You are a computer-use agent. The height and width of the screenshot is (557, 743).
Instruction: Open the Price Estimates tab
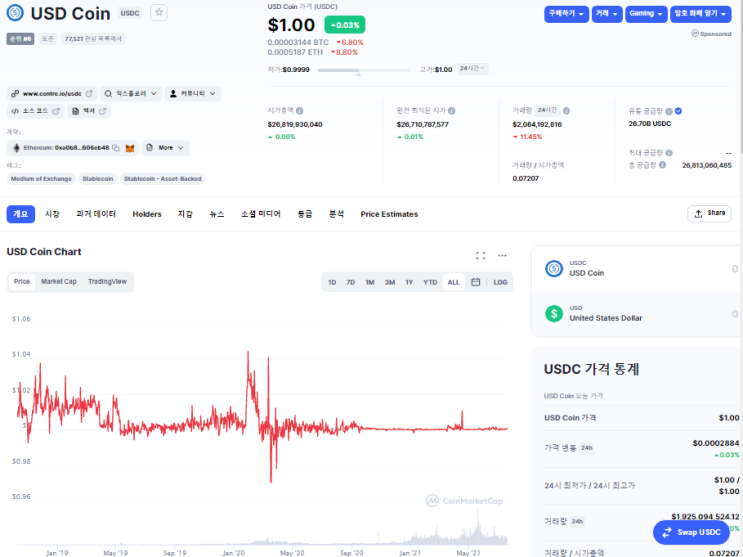(x=389, y=214)
